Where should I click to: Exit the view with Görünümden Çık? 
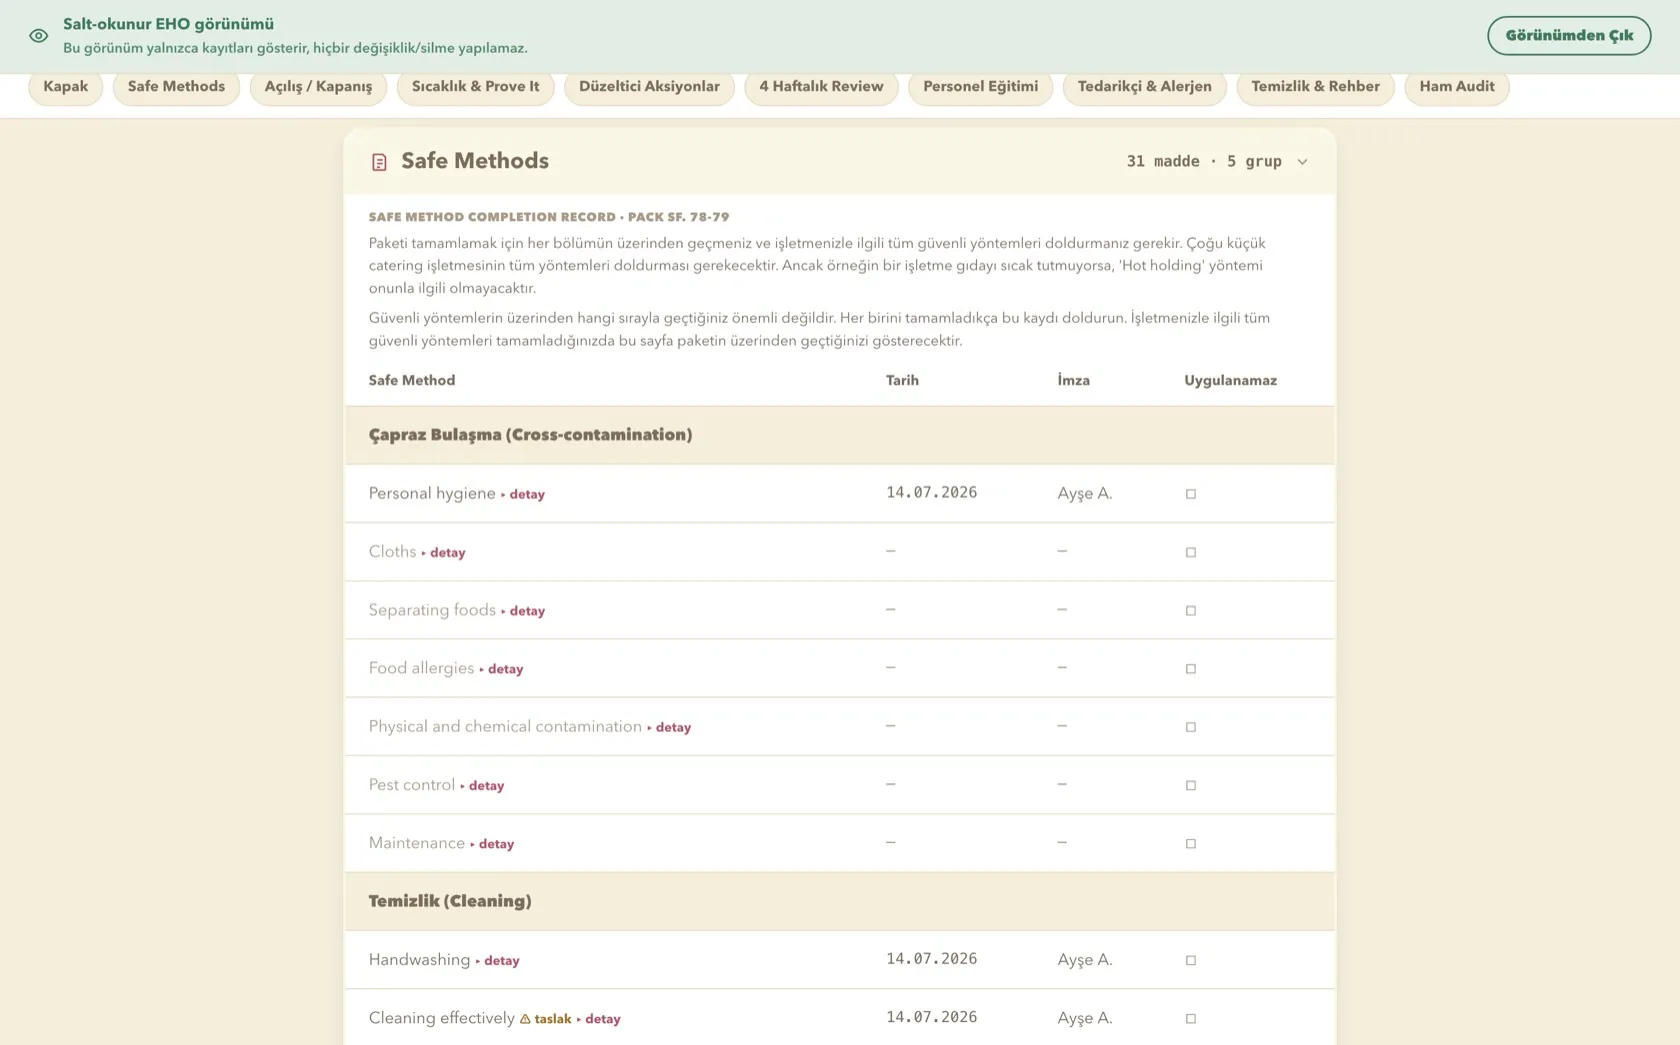tap(1569, 36)
